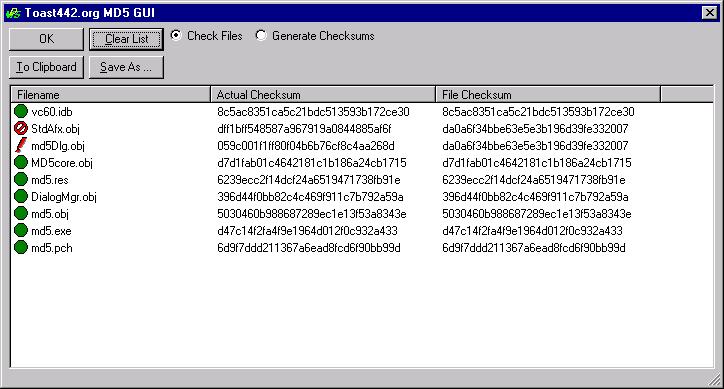Copy results with To Clipboard button
The image size is (724, 389).
coord(46,67)
